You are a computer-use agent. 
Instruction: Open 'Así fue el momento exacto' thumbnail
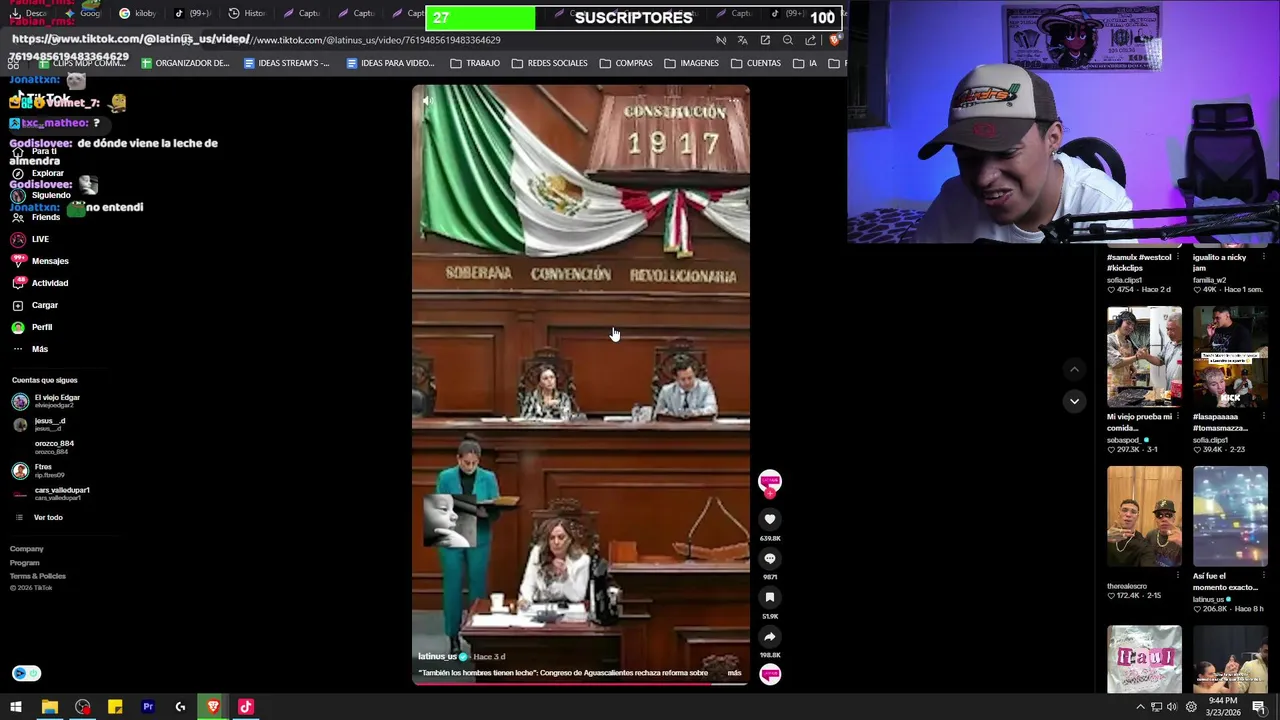point(1230,516)
